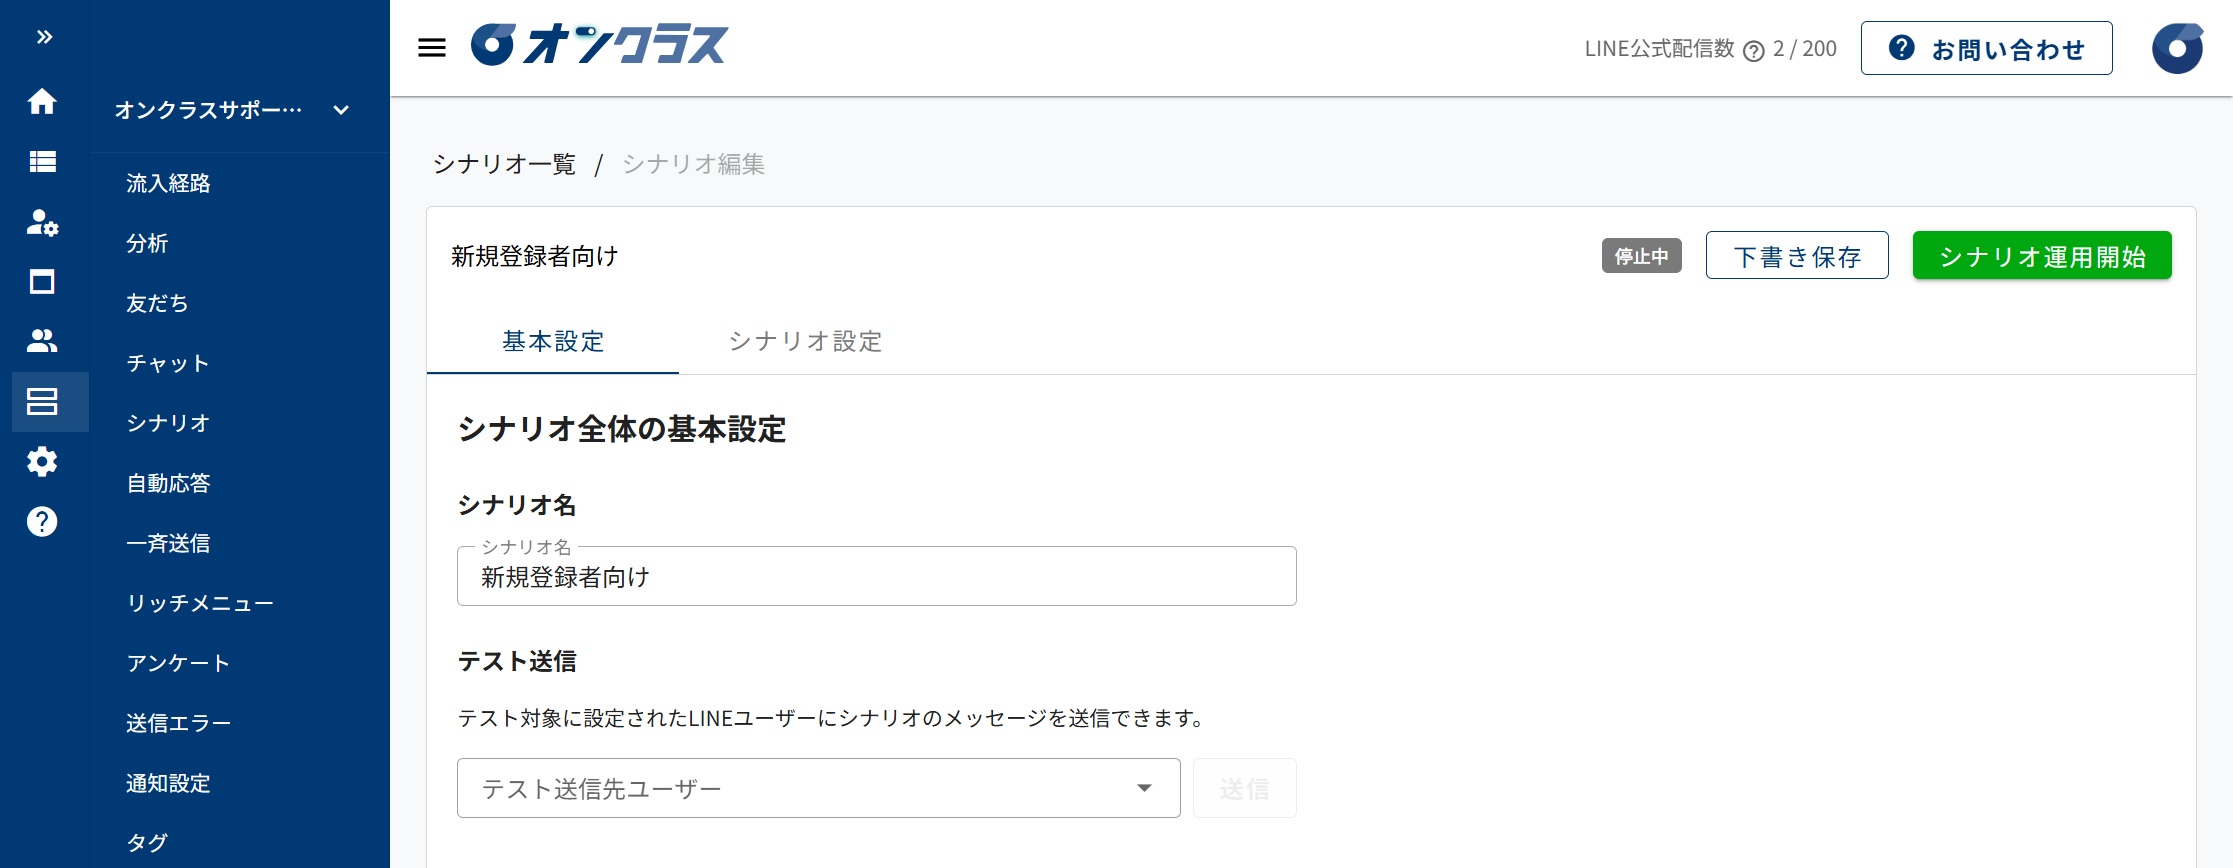Open 自動応答 in the side menu
Viewport: 2233px width, 868px height.
(x=168, y=483)
